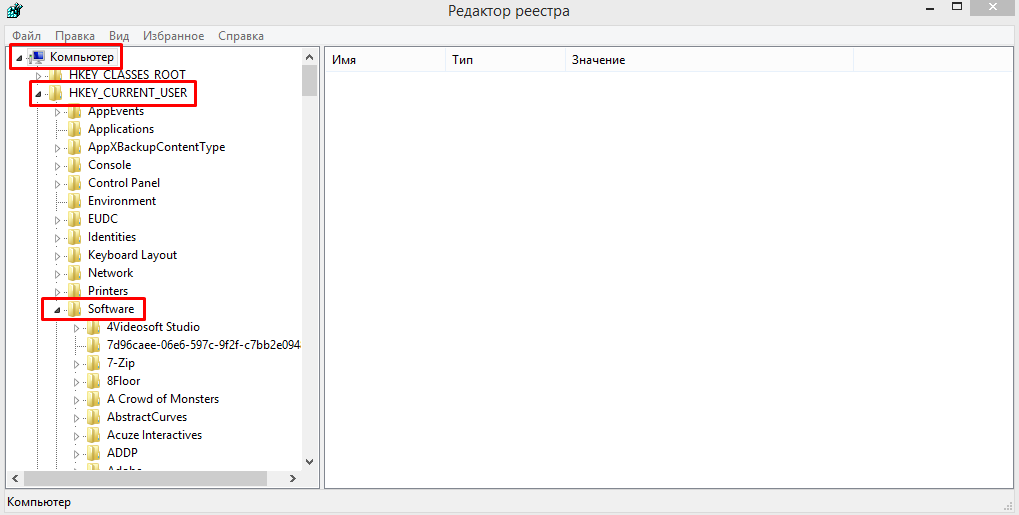Viewport: 1019px width, 515px height.
Task: Open the Файл menu
Action: point(27,36)
